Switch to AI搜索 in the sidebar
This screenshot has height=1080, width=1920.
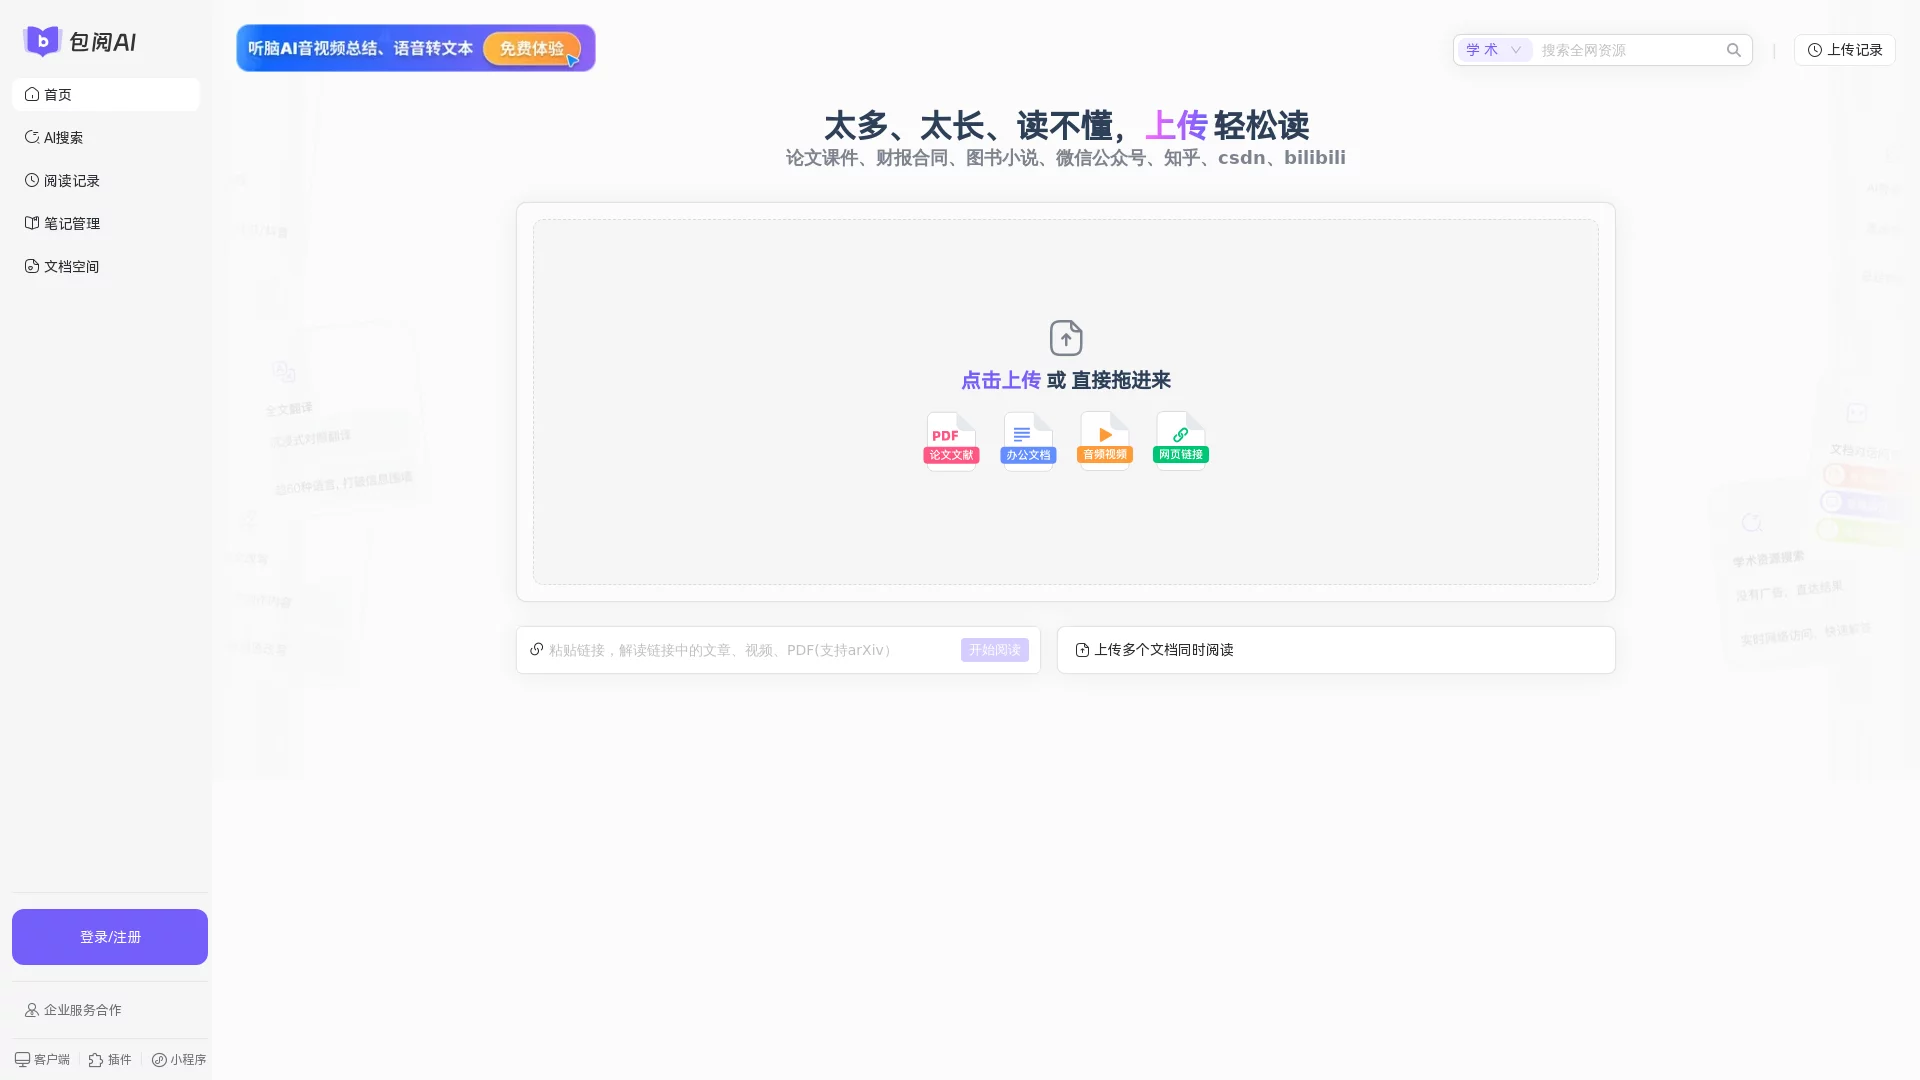pyautogui.click(x=62, y=137)
